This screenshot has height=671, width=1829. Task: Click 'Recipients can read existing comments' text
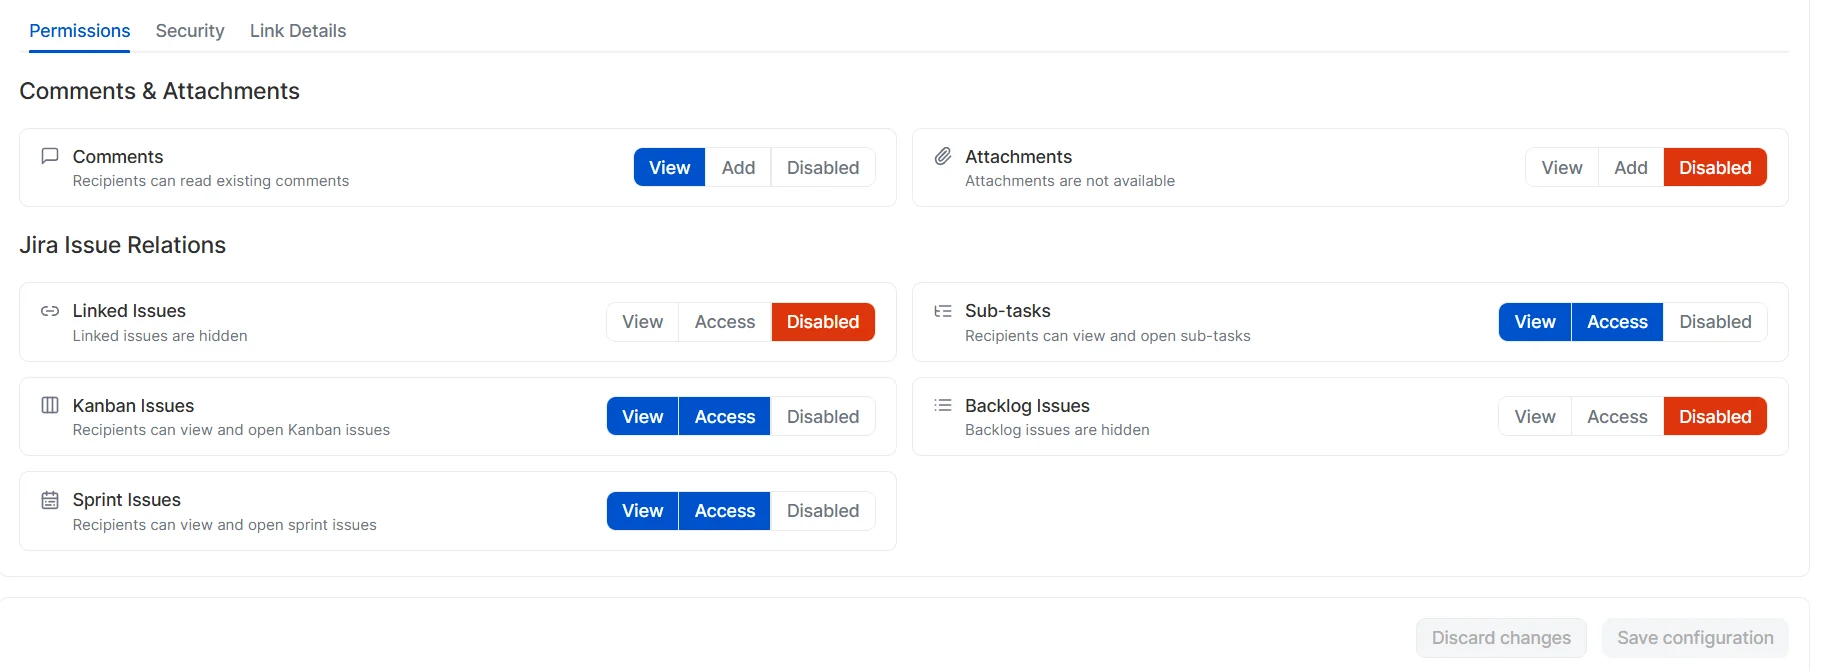(x=211, y=181)
